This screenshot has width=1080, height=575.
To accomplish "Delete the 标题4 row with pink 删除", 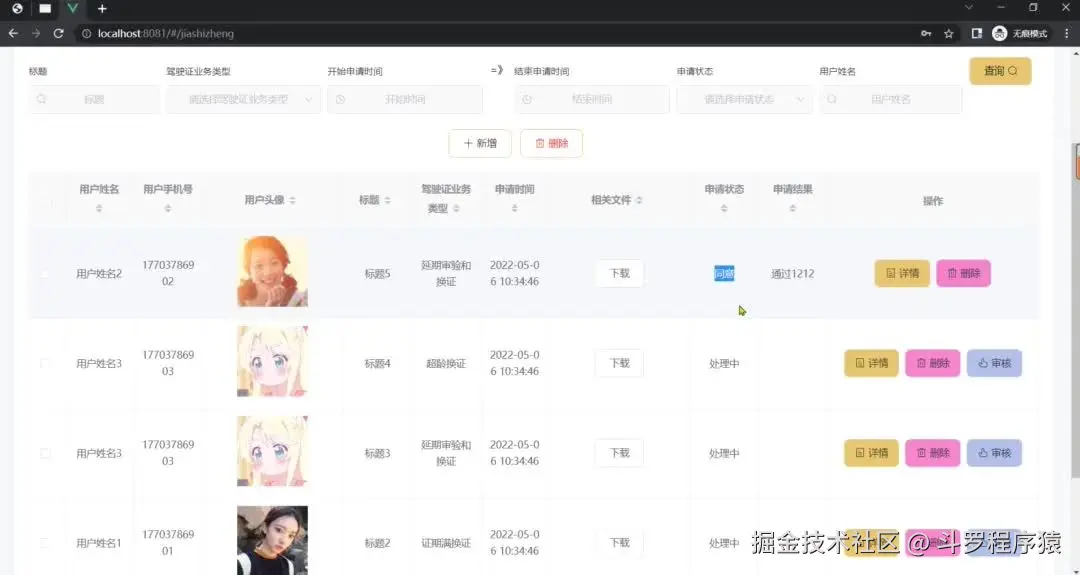I will click(x=933, y=363).
